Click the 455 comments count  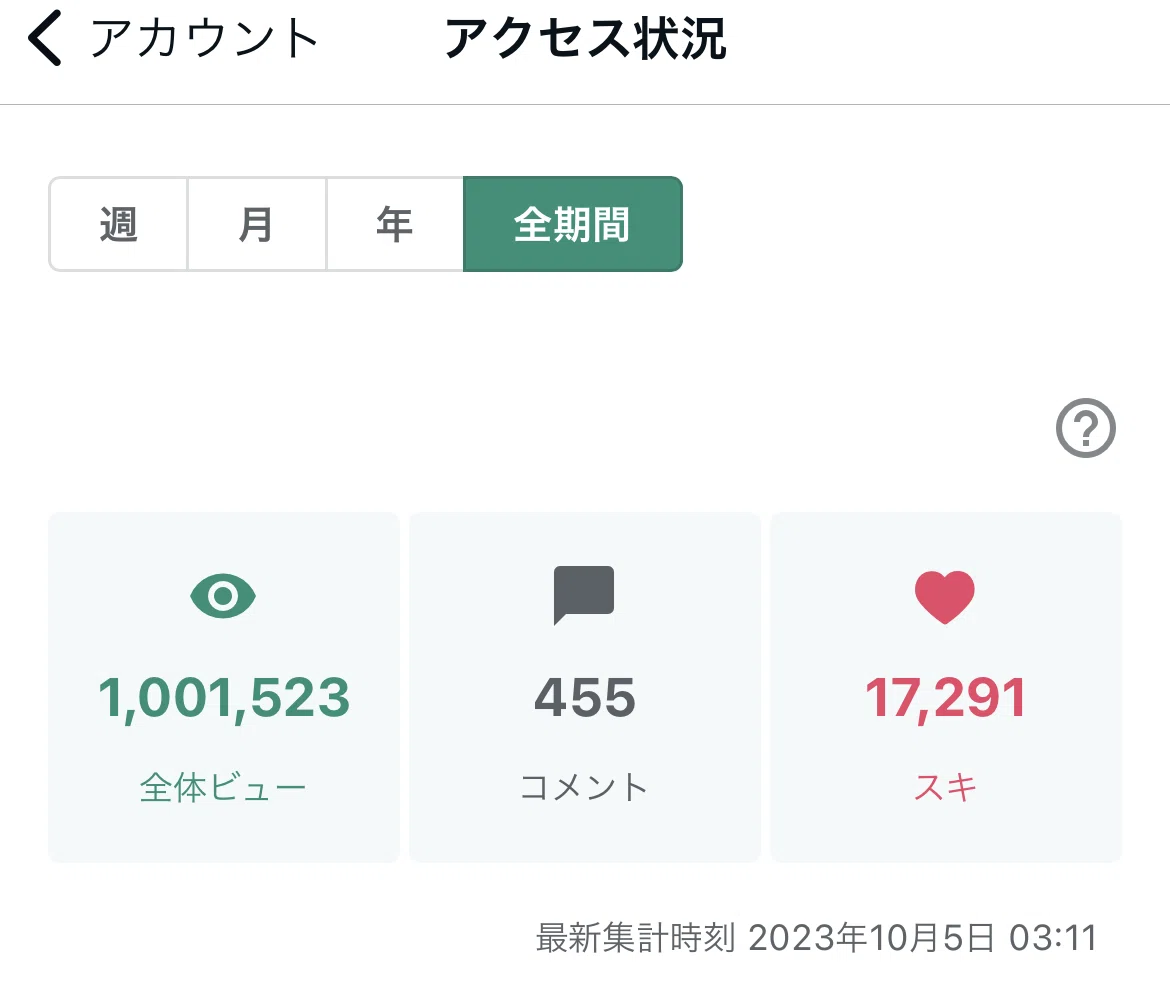585,699
